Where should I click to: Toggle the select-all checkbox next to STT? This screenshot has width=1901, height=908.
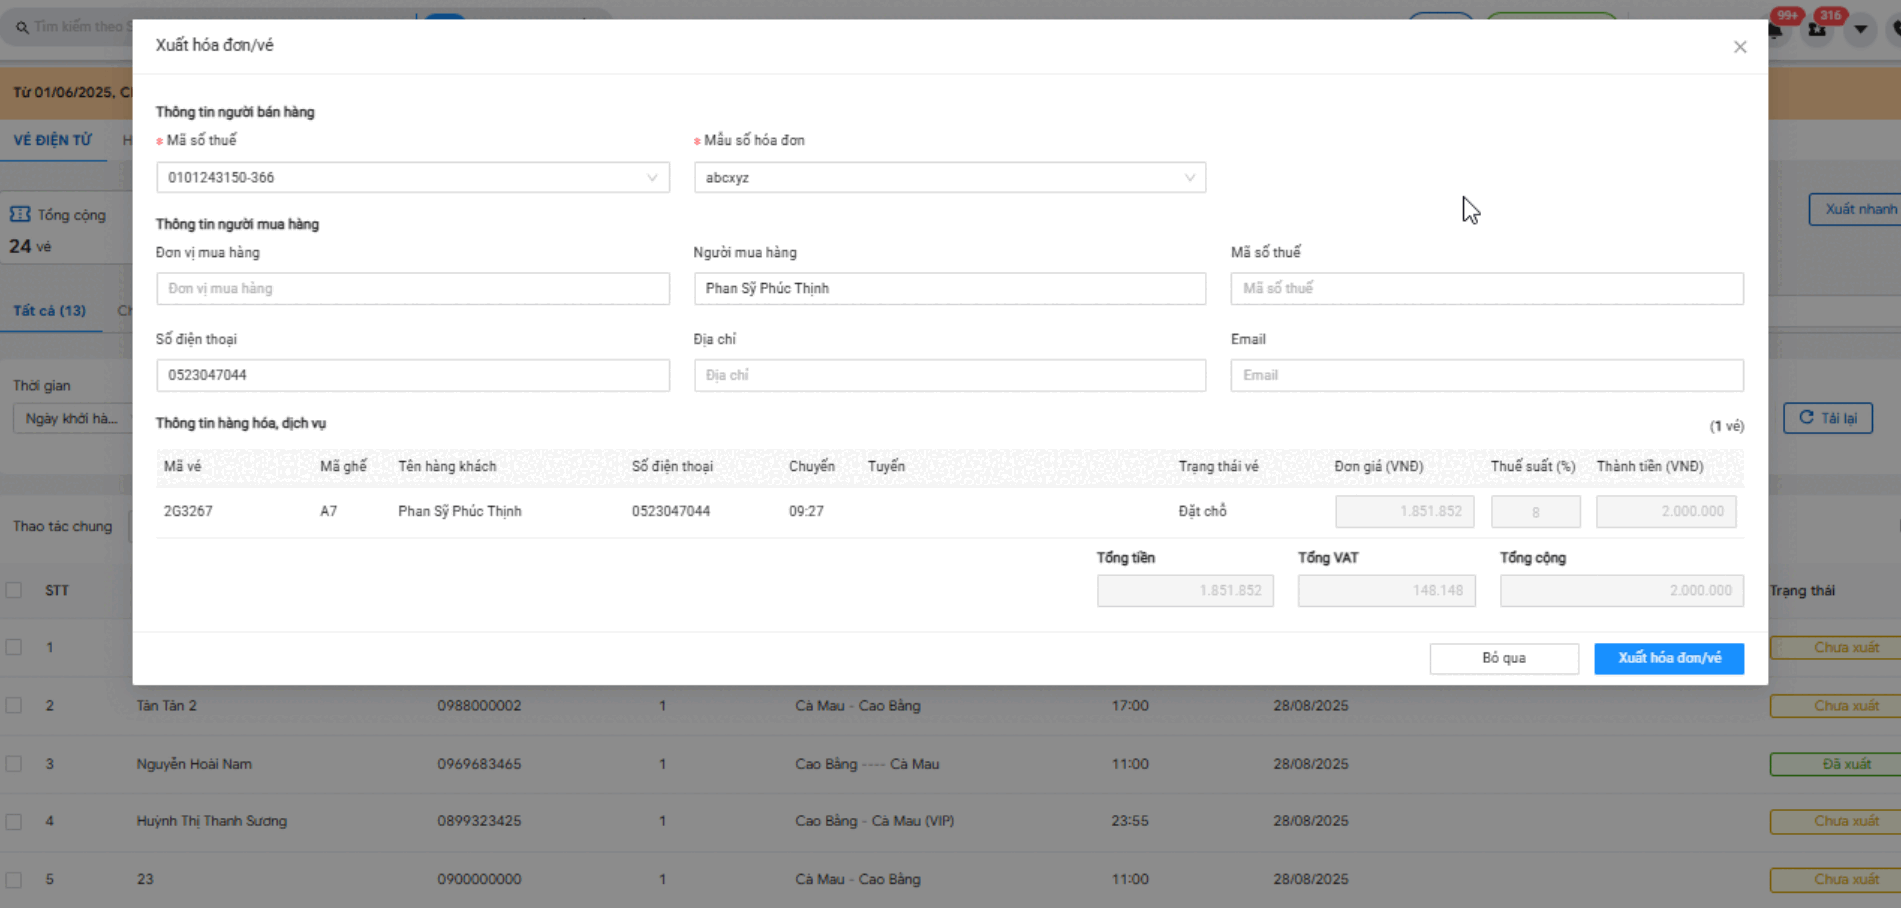click(x=14, y=590)
